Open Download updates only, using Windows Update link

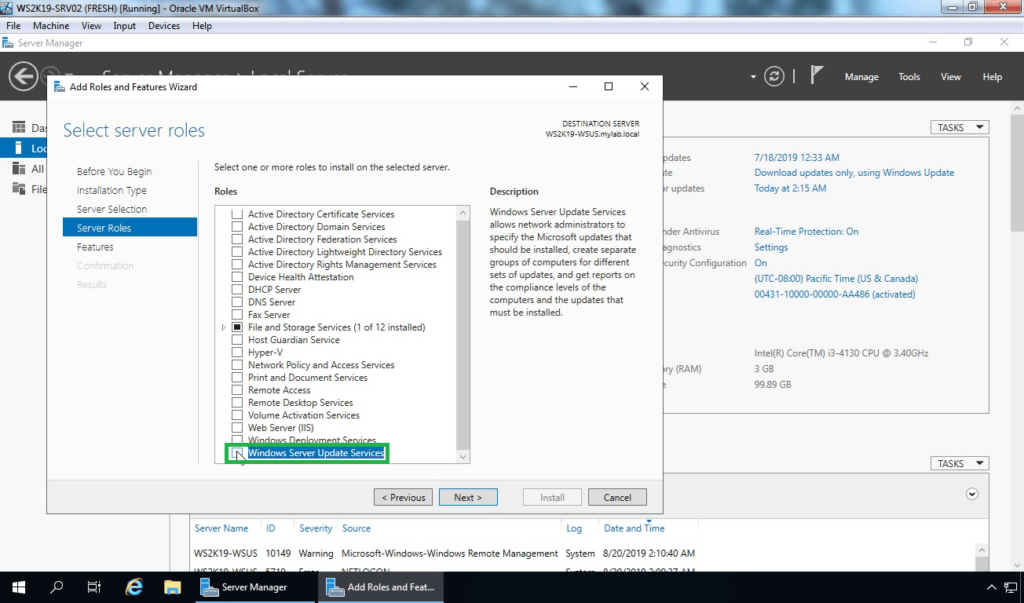coord(854,172)
